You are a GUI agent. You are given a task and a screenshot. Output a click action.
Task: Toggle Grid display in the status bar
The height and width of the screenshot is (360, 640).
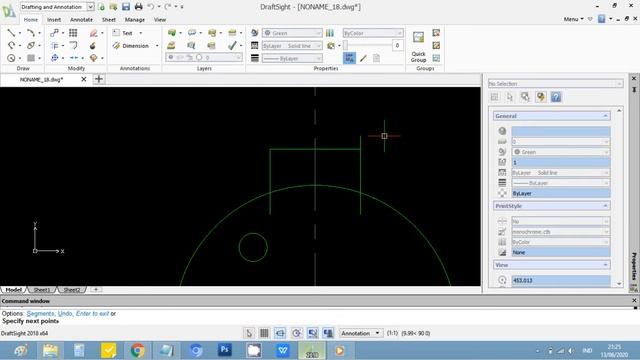pyautogui.click(x=264, y=333)
